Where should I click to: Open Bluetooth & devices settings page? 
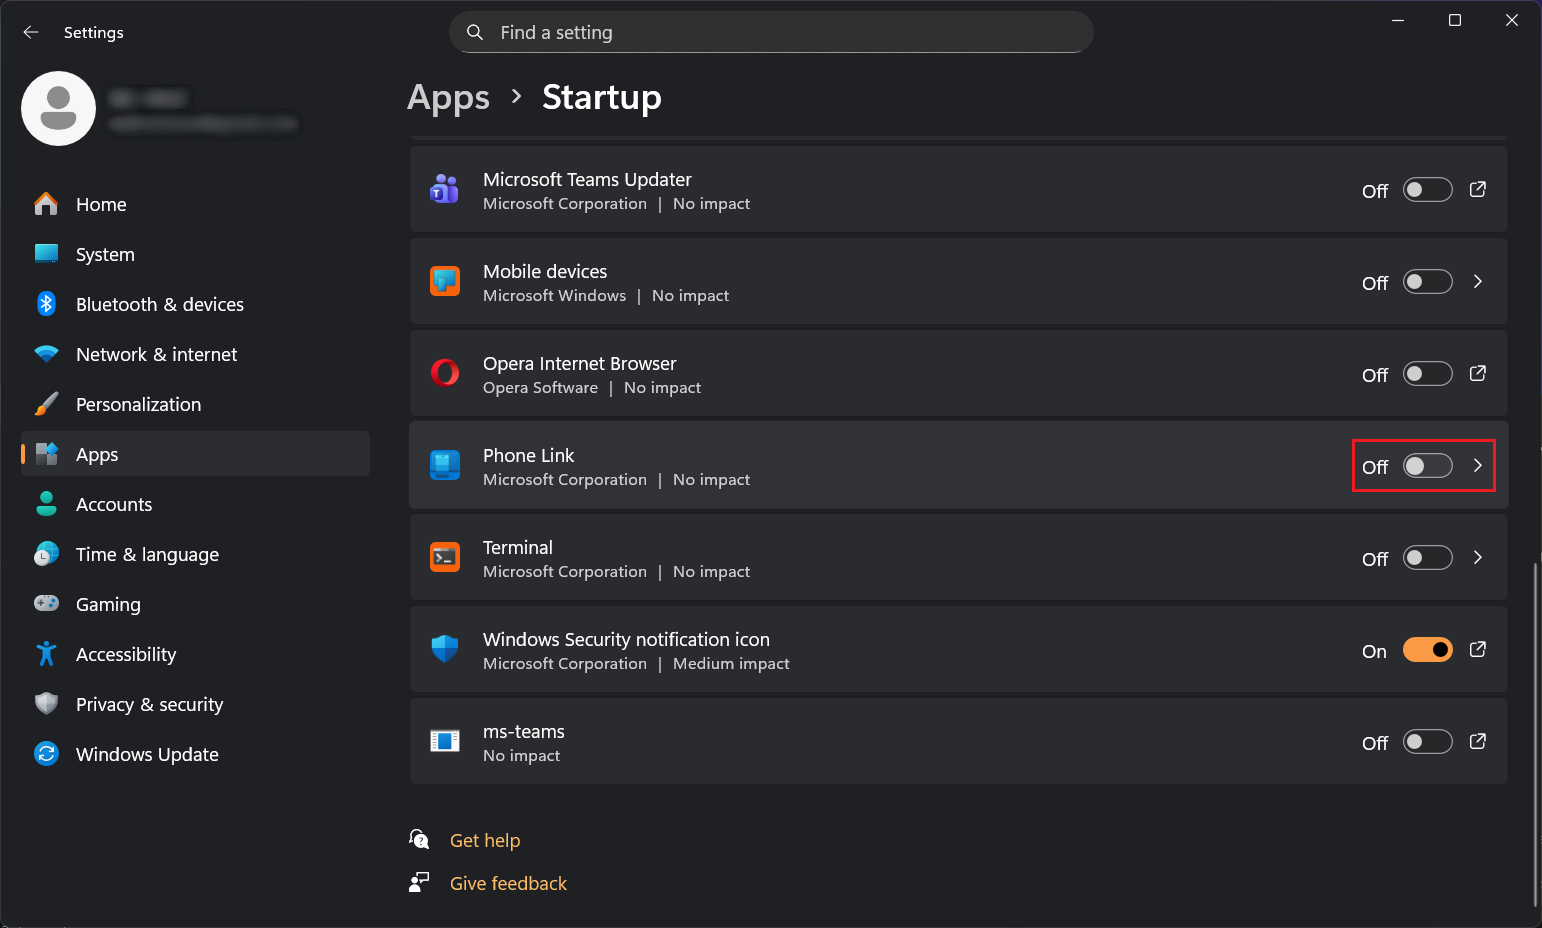[160, 304]
